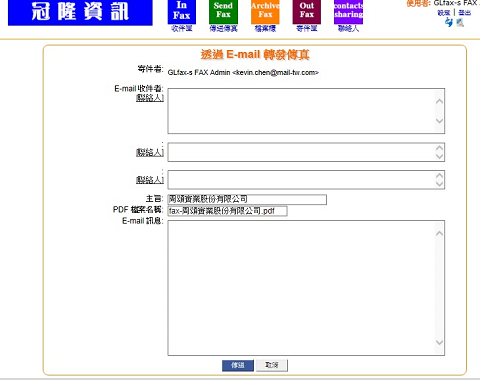Click the 傳送傳真 label under Send Fax
The image size is (480, 380).
point(223,29)
